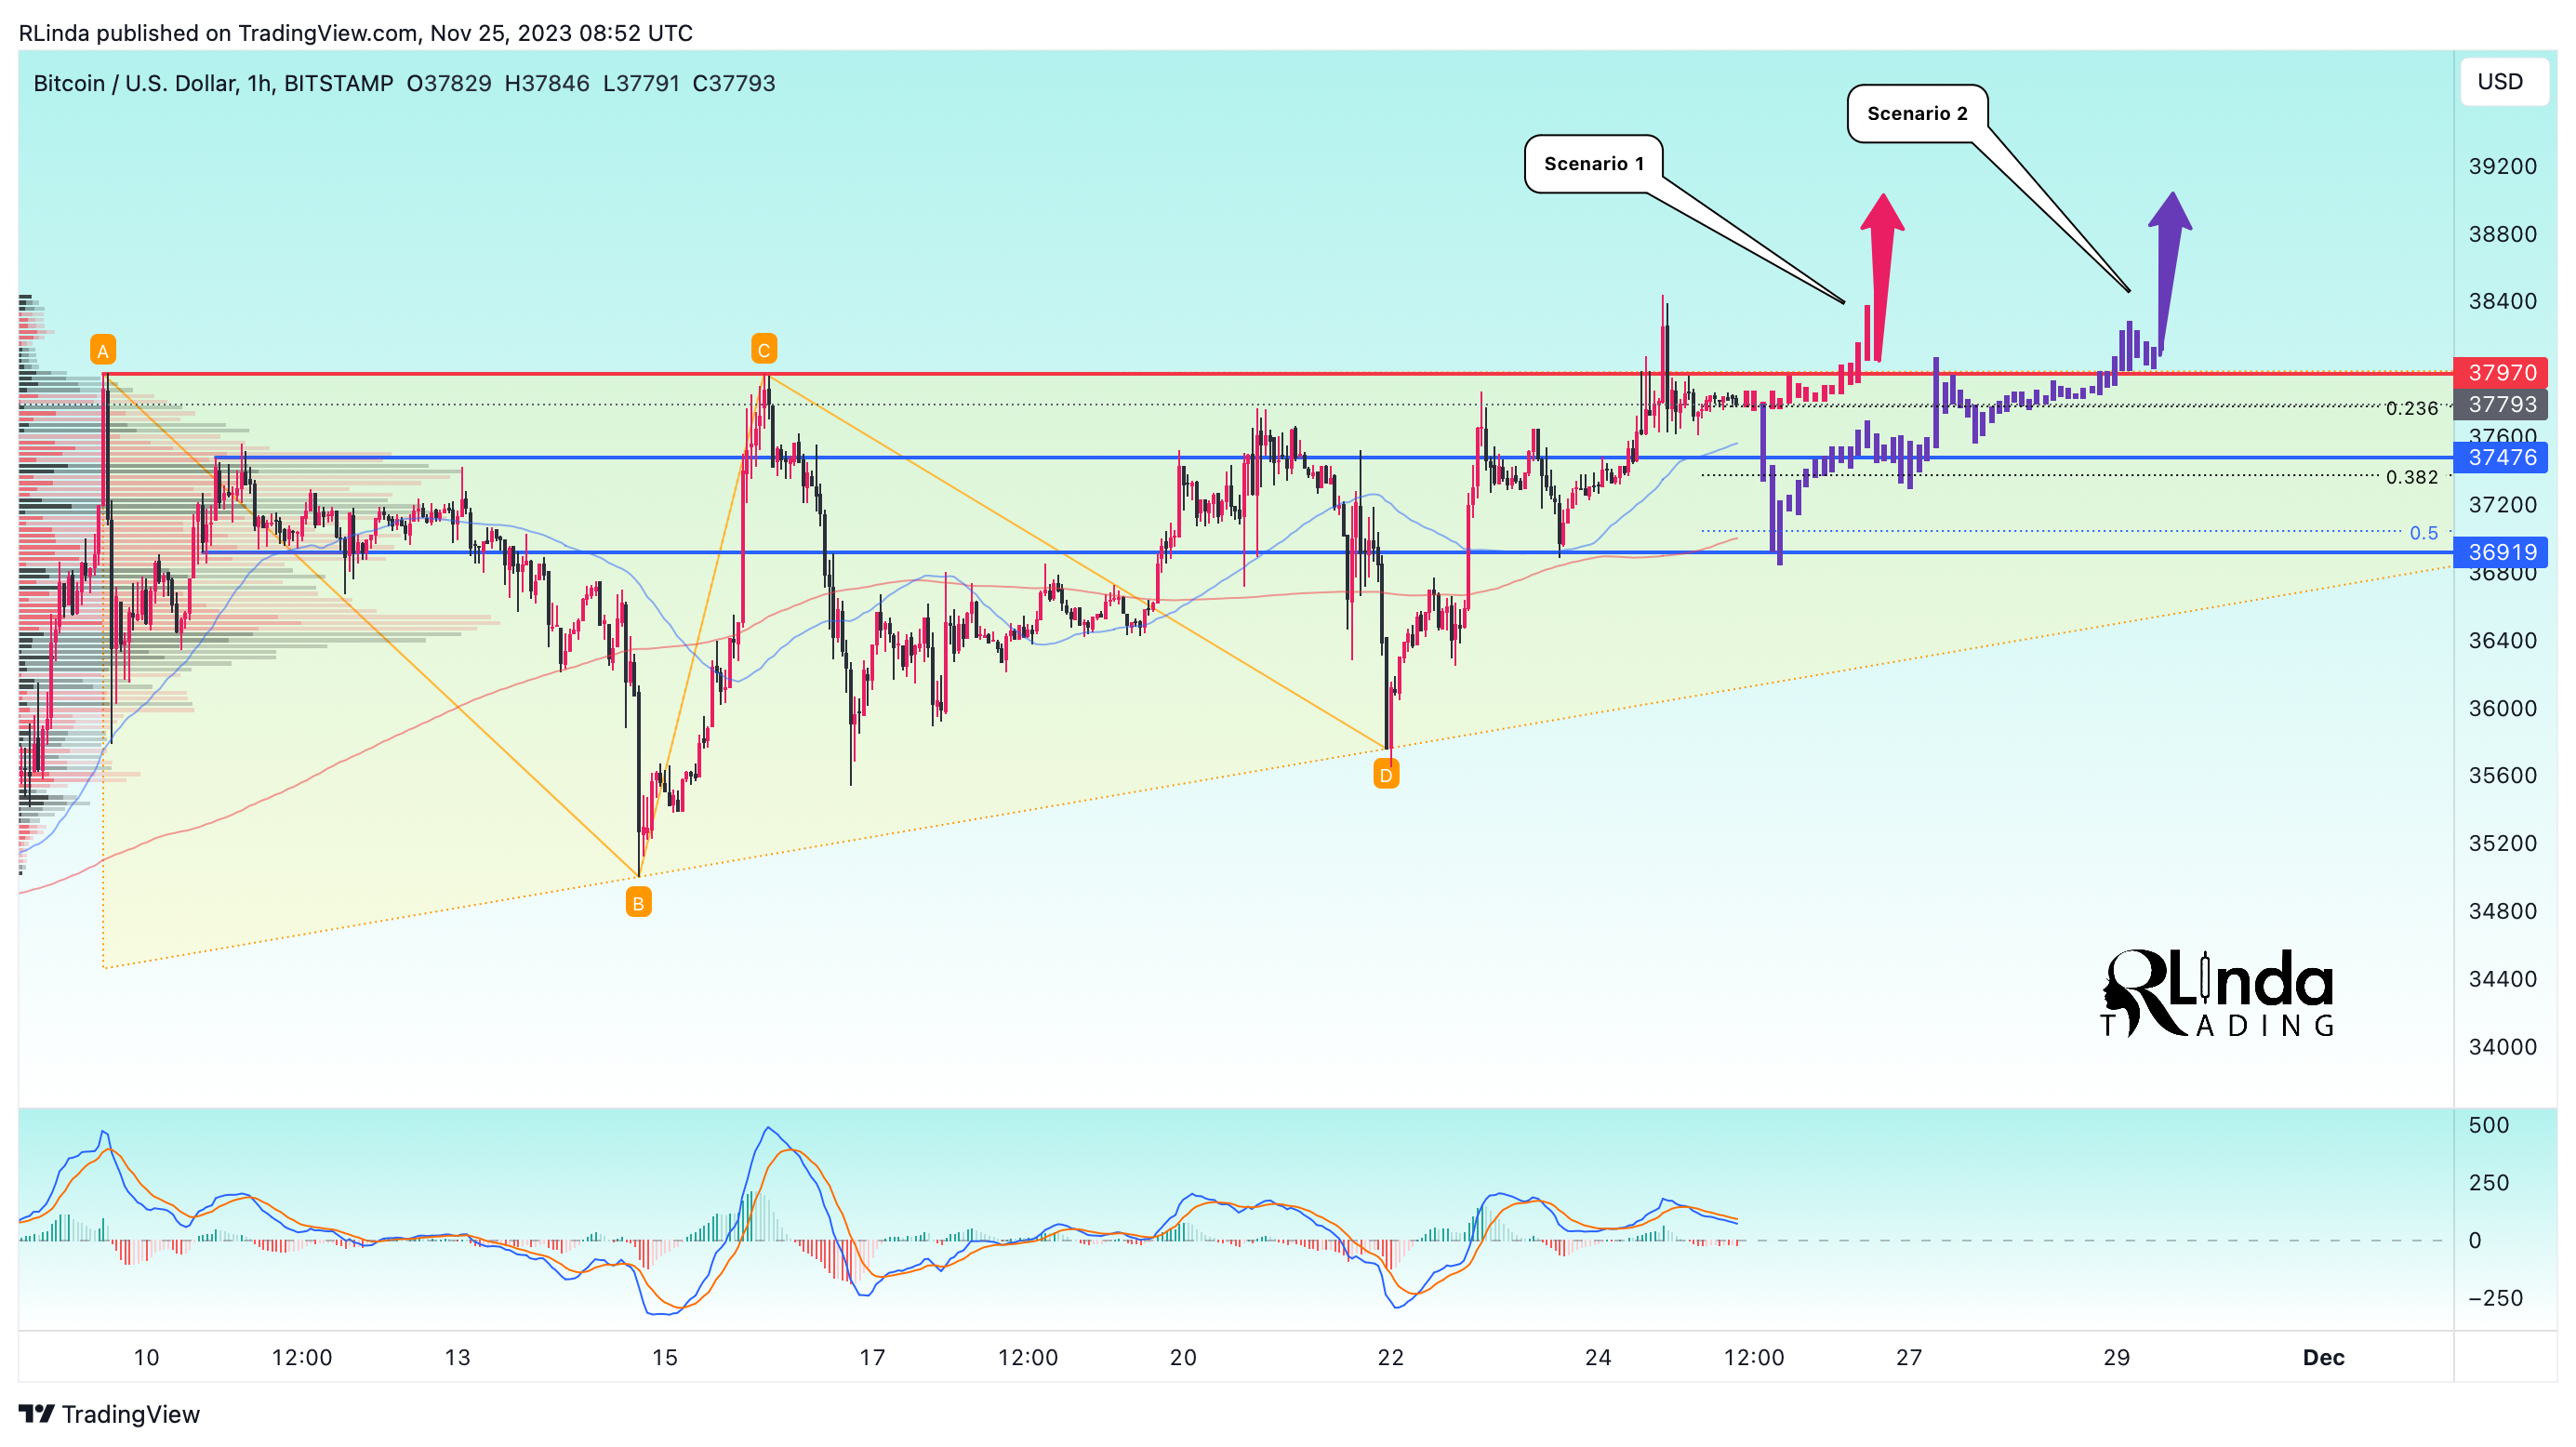Click the H37846 high price value

coord(547,83)
